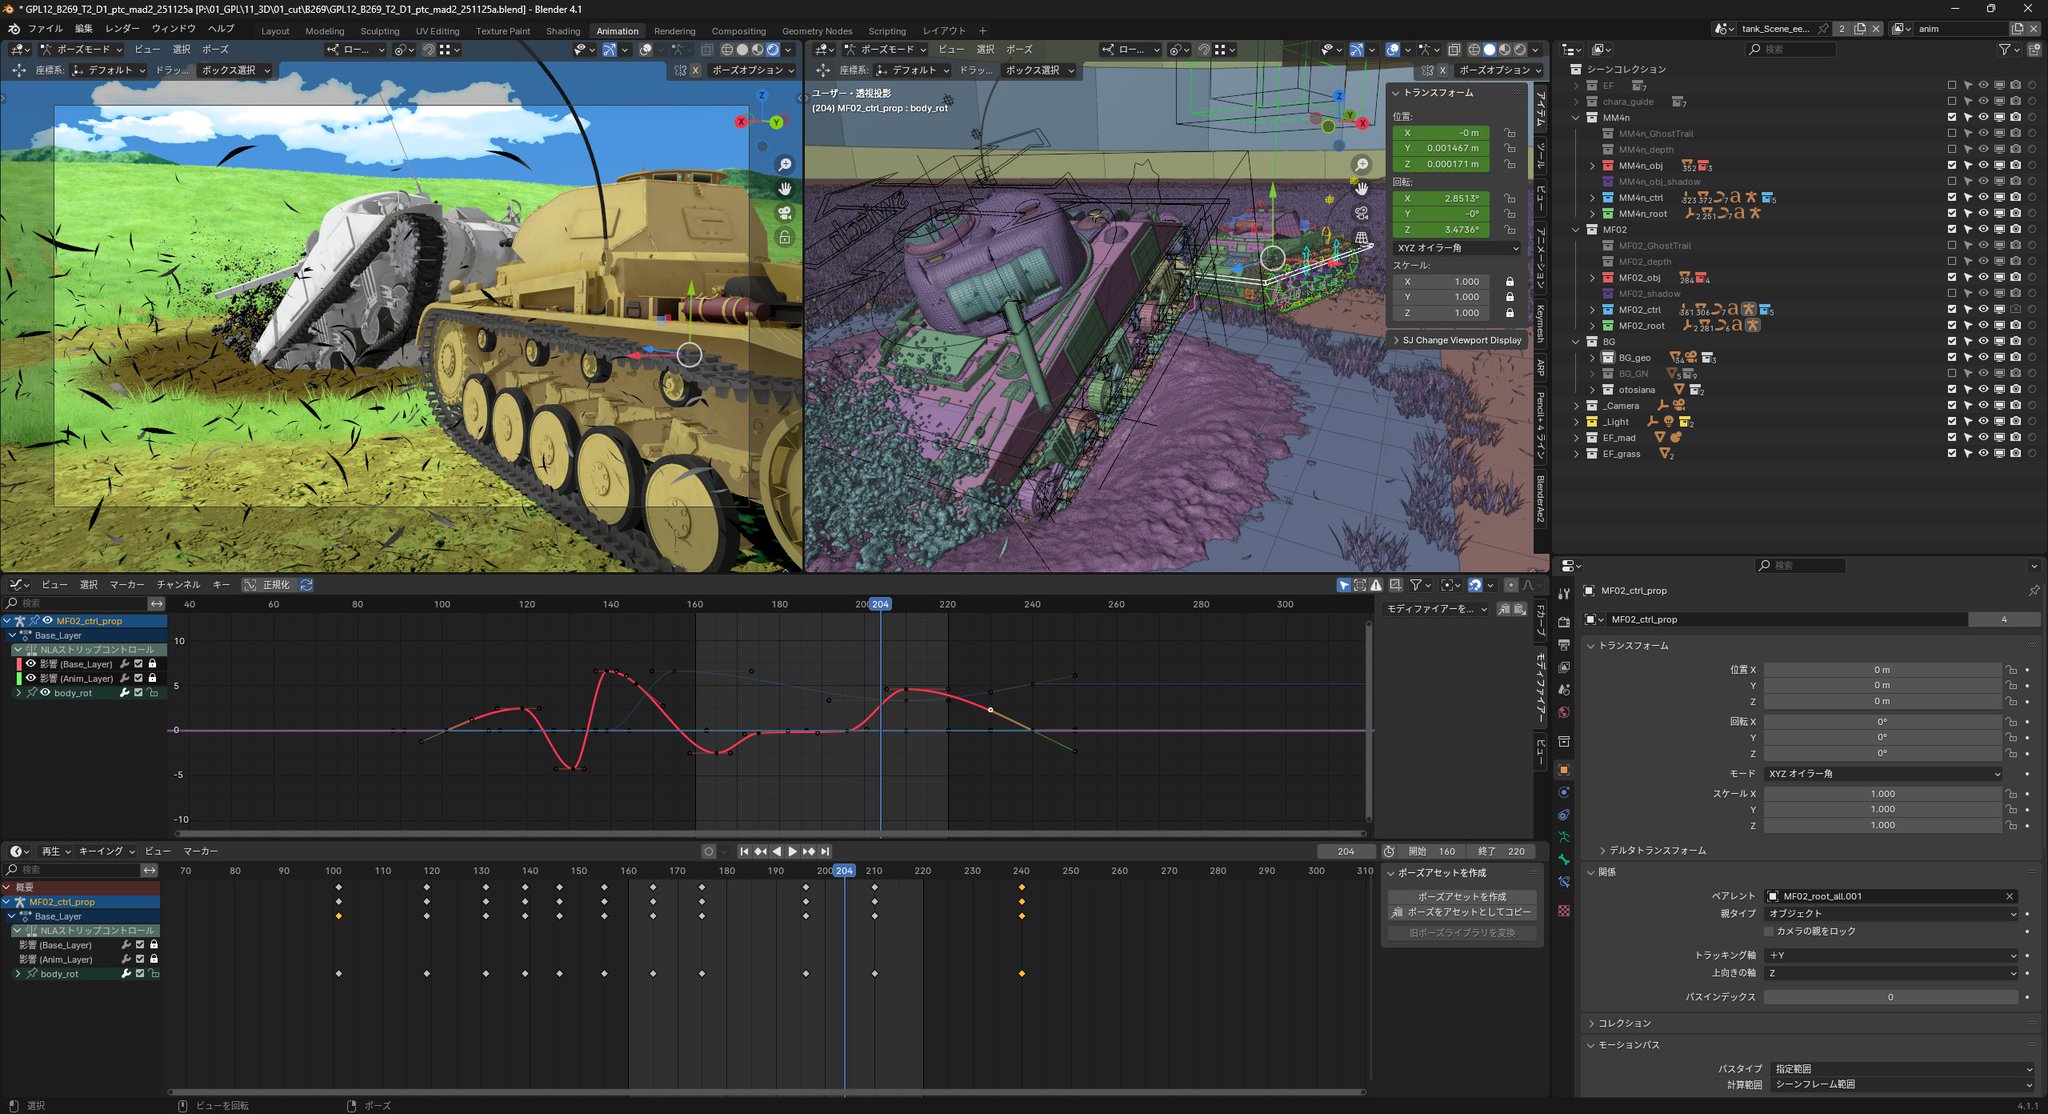Click the current frame field showing 204

coord(1346,852)
